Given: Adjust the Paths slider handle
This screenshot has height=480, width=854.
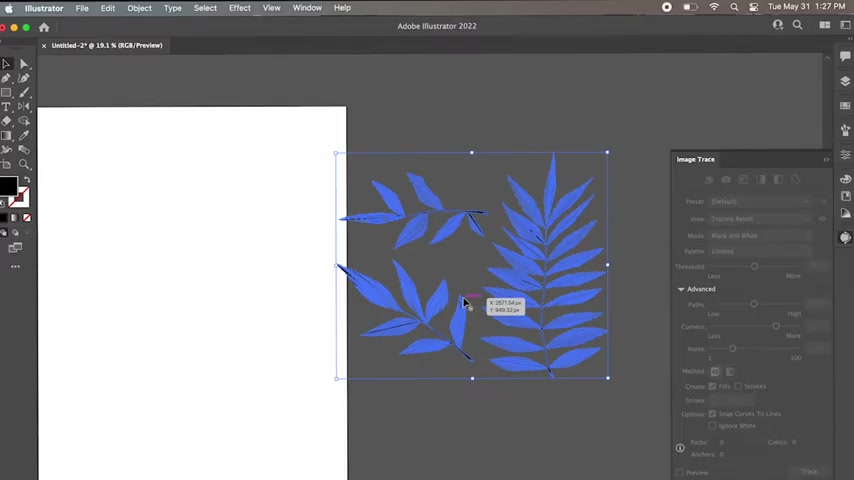Looking at the screenshot, I should 754,304.
